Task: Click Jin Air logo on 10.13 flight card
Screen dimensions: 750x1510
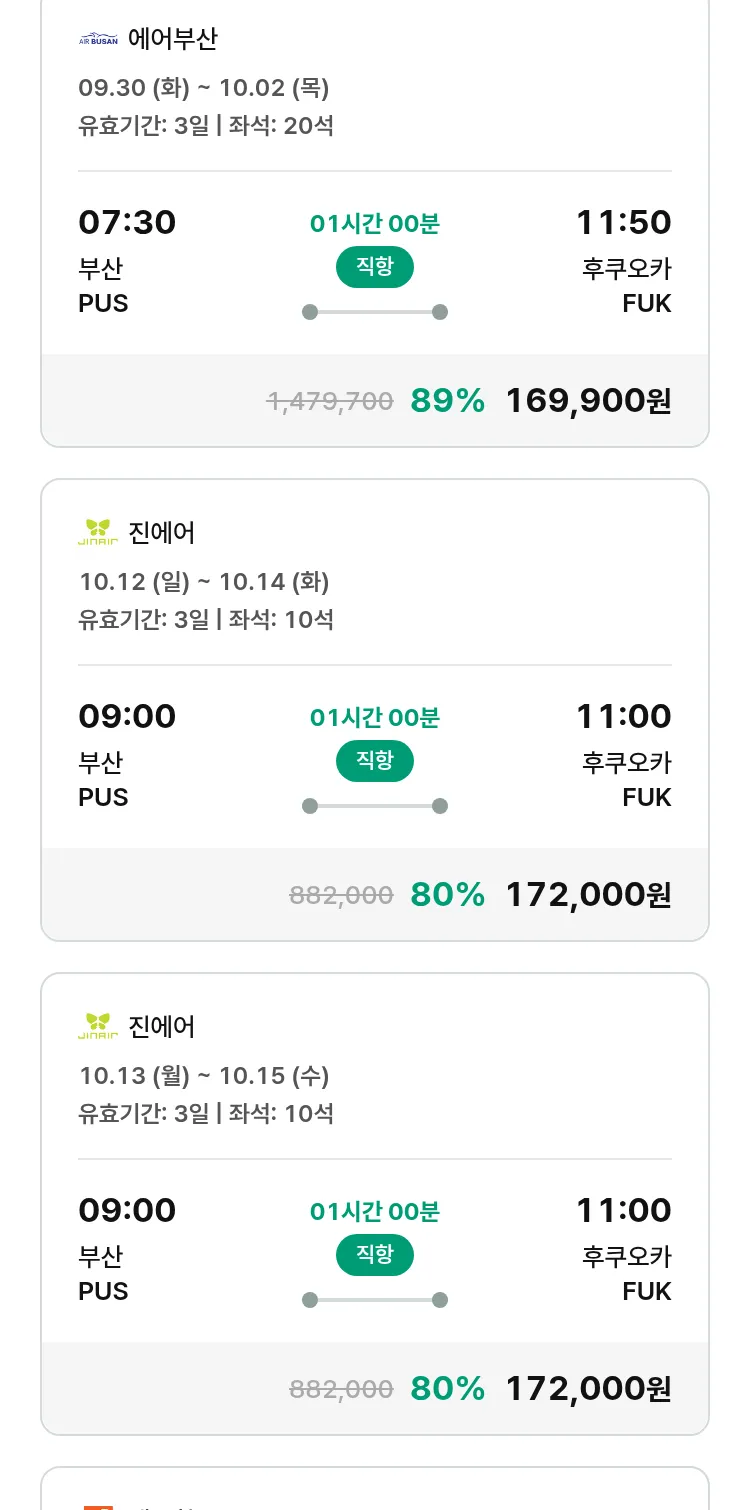Action: pyautogui.click(x=98, y=1026)
